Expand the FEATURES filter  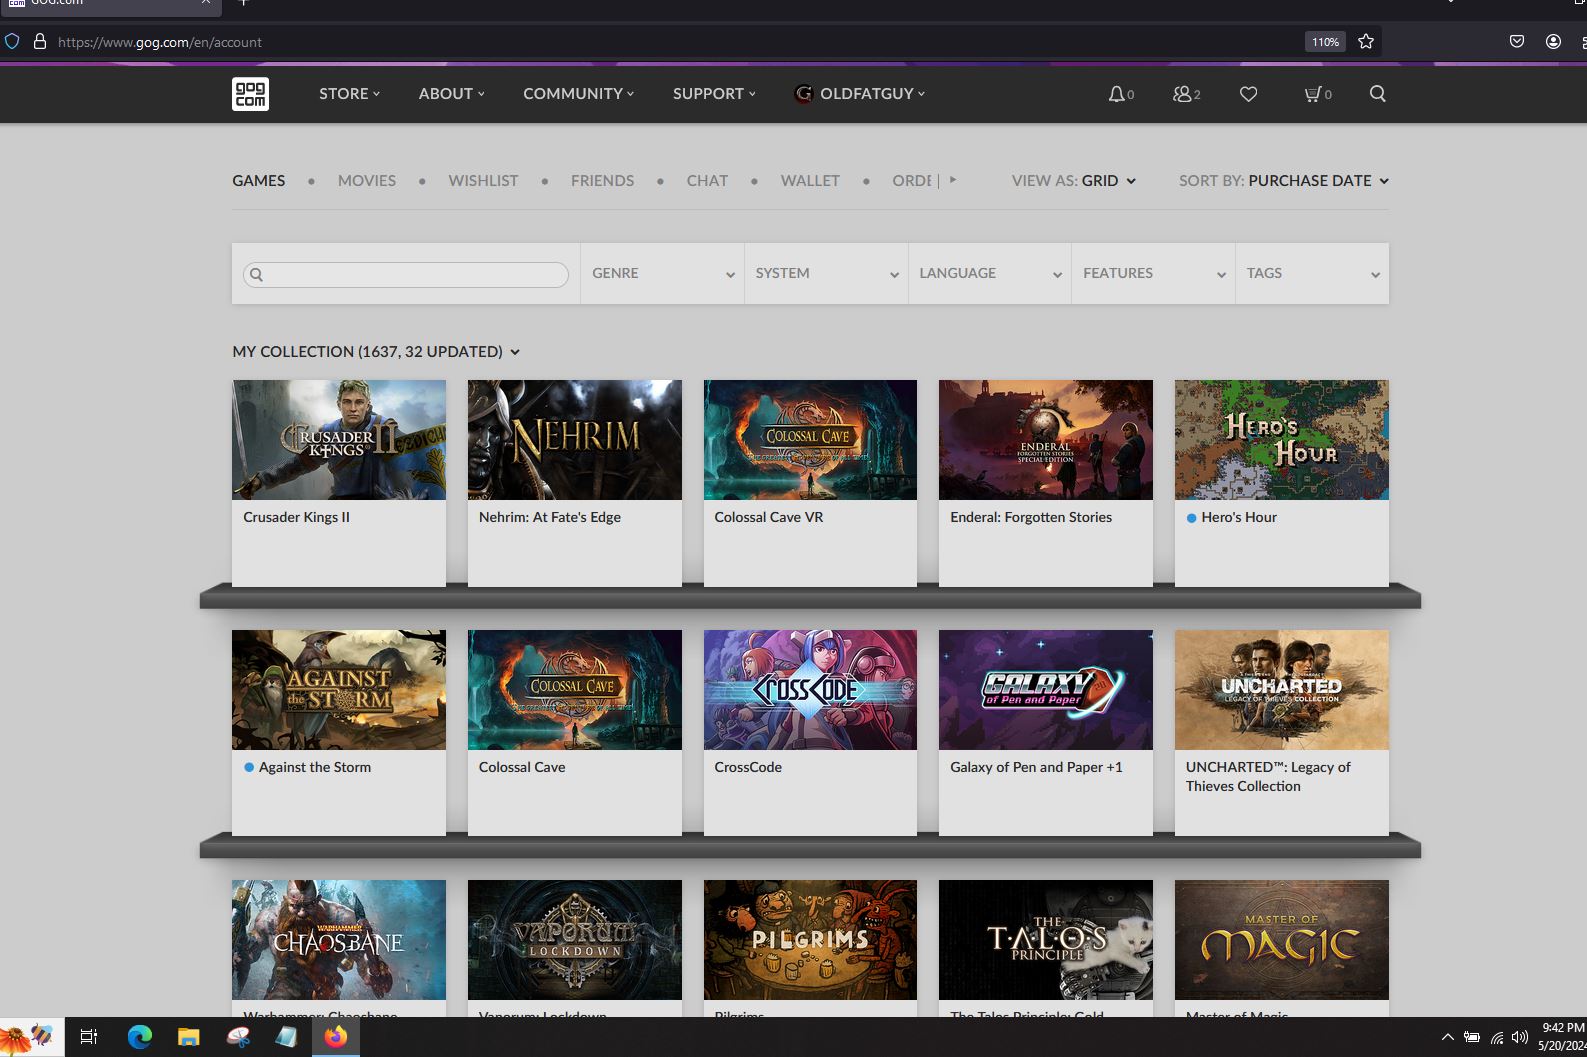pos(1153,273)
